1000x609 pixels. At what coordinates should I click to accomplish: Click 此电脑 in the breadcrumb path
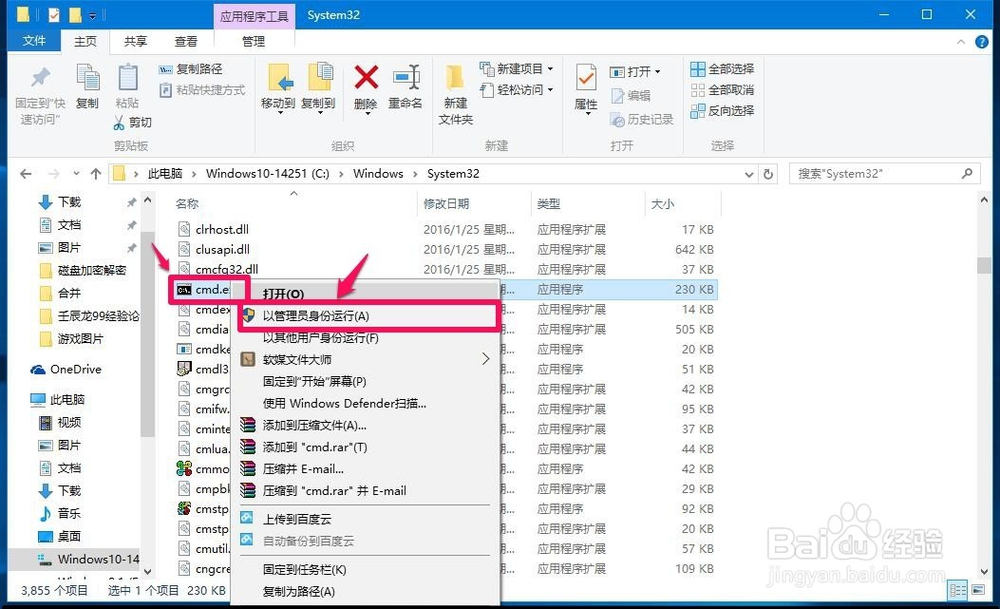pos(165,173)
